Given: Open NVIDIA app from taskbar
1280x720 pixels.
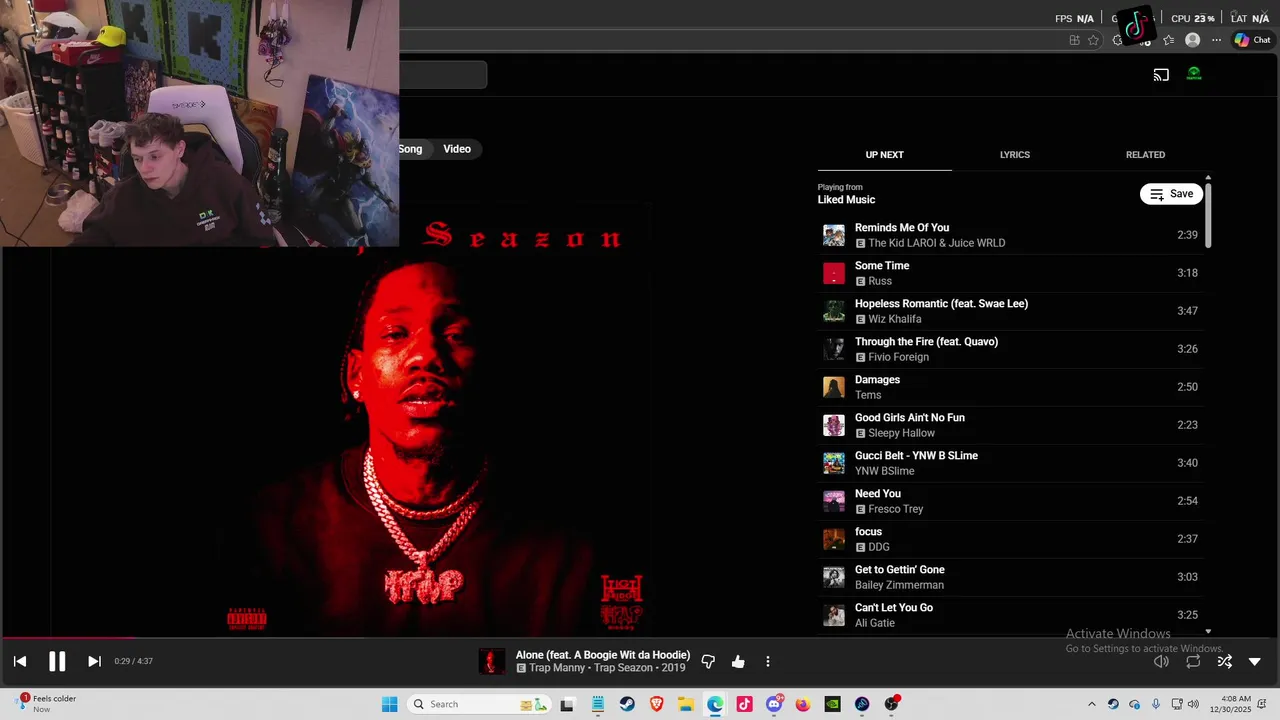Looking at the screenshot, I should 833,704.
